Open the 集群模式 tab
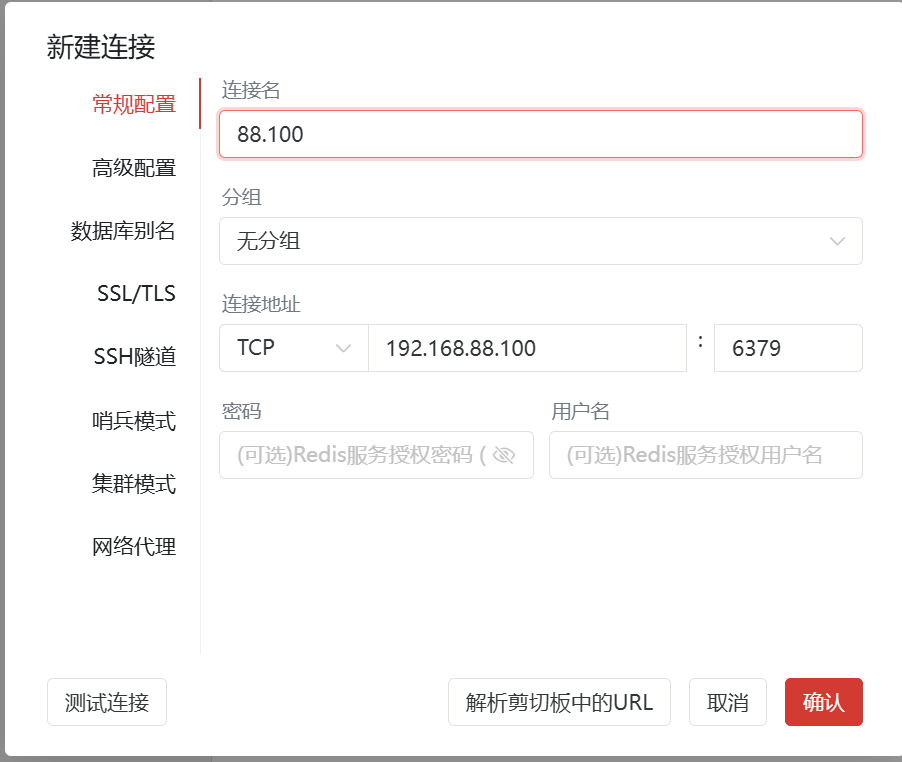The width and height of the screenshot is (902, 762). coord(134,483)
